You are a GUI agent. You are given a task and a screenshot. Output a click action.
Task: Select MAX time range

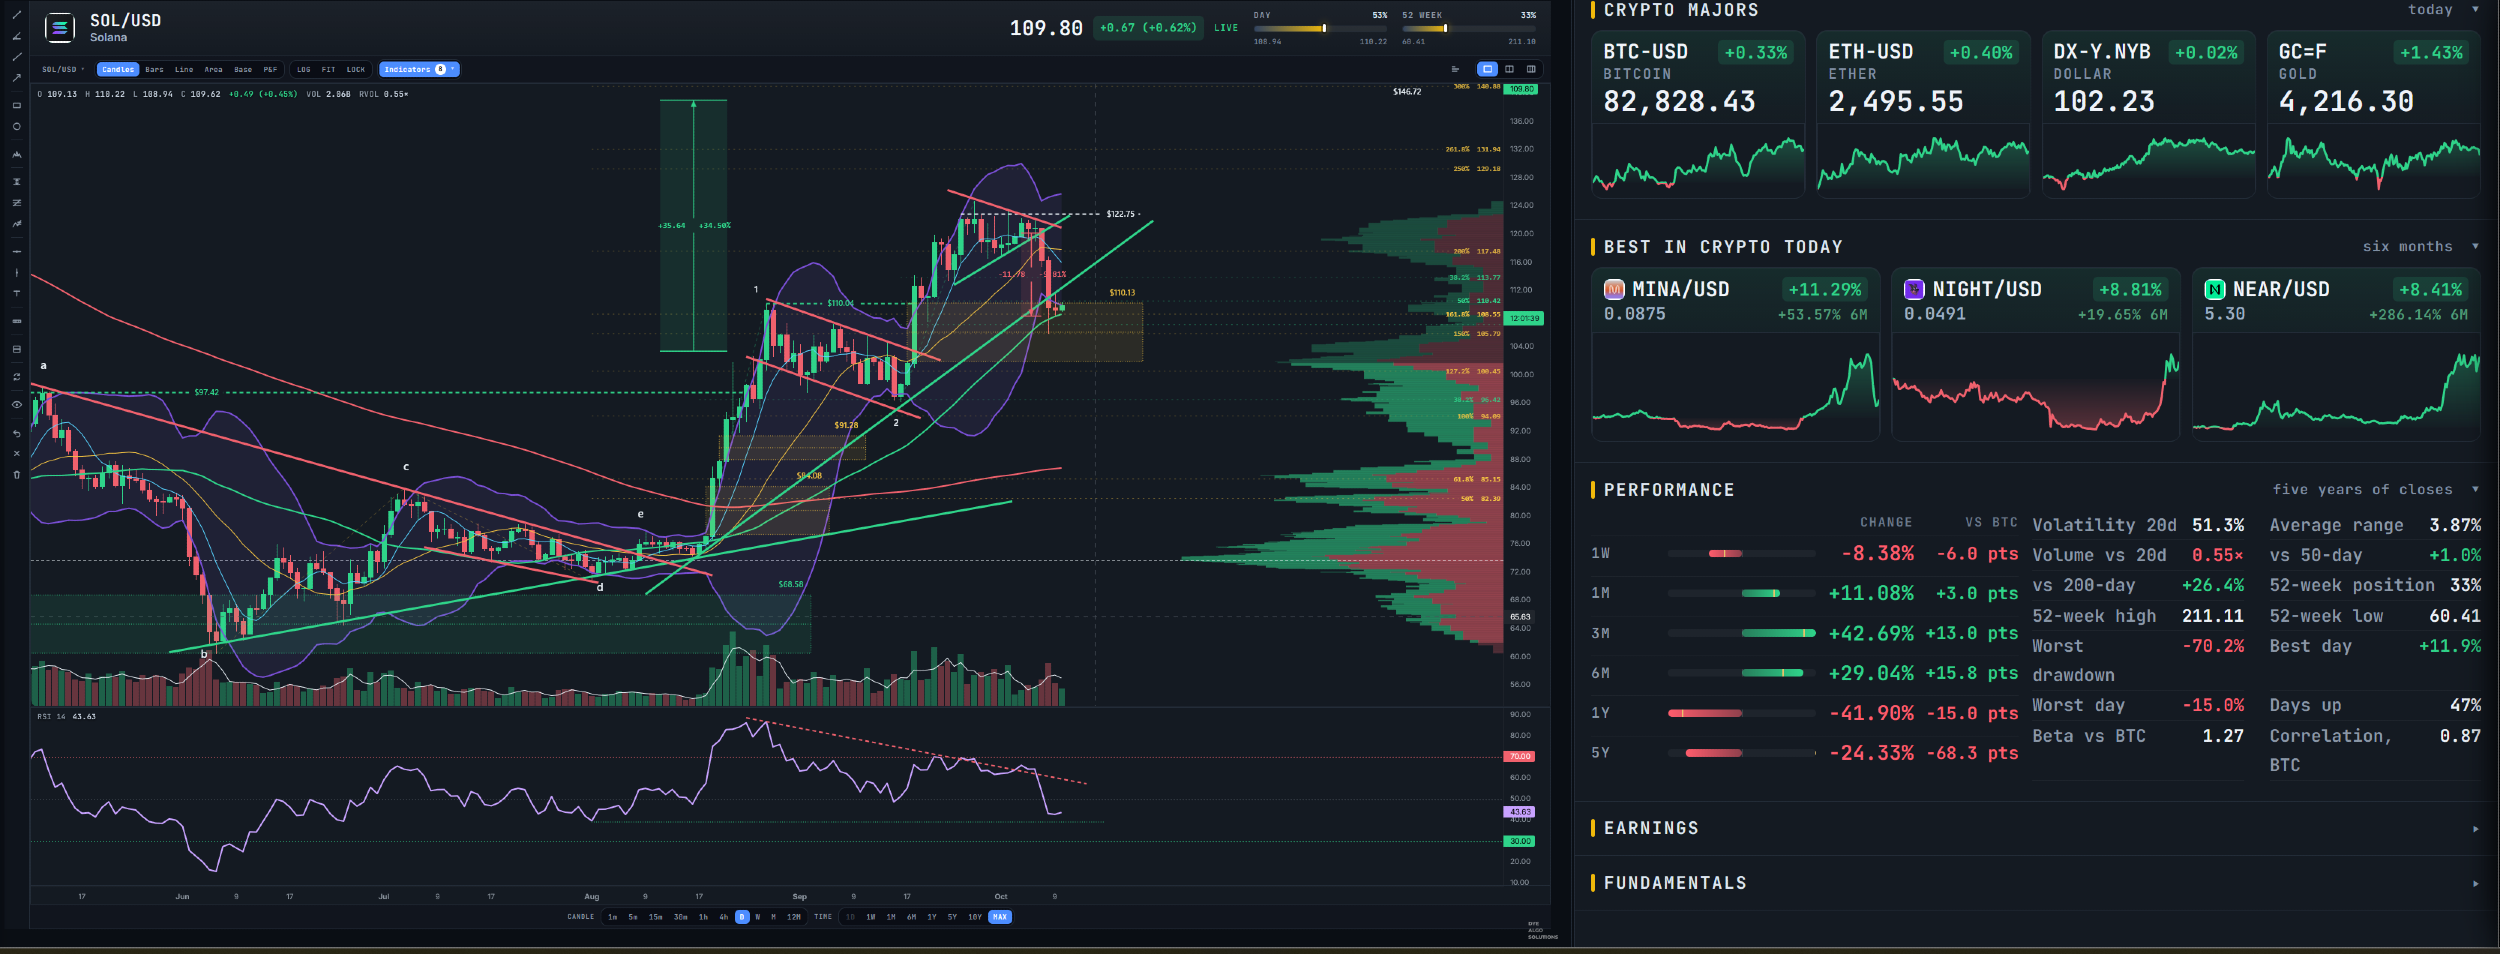(x=1000, y=917)
